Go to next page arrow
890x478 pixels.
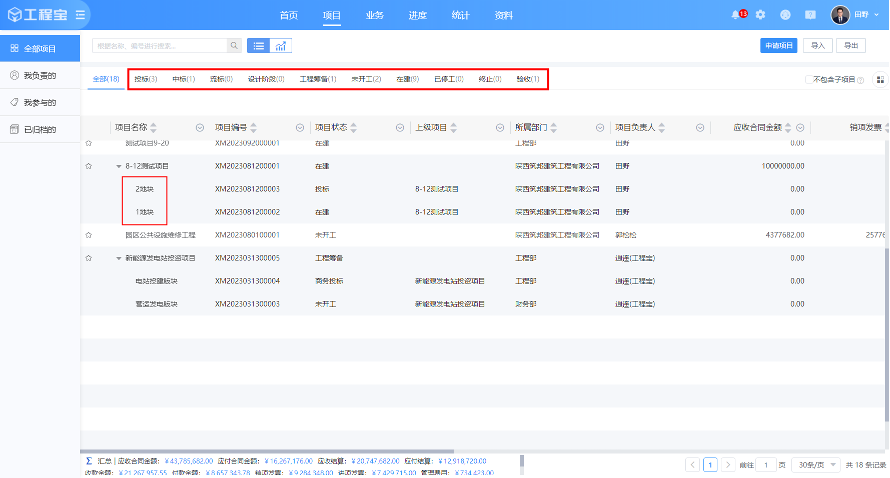pos(728,465)
